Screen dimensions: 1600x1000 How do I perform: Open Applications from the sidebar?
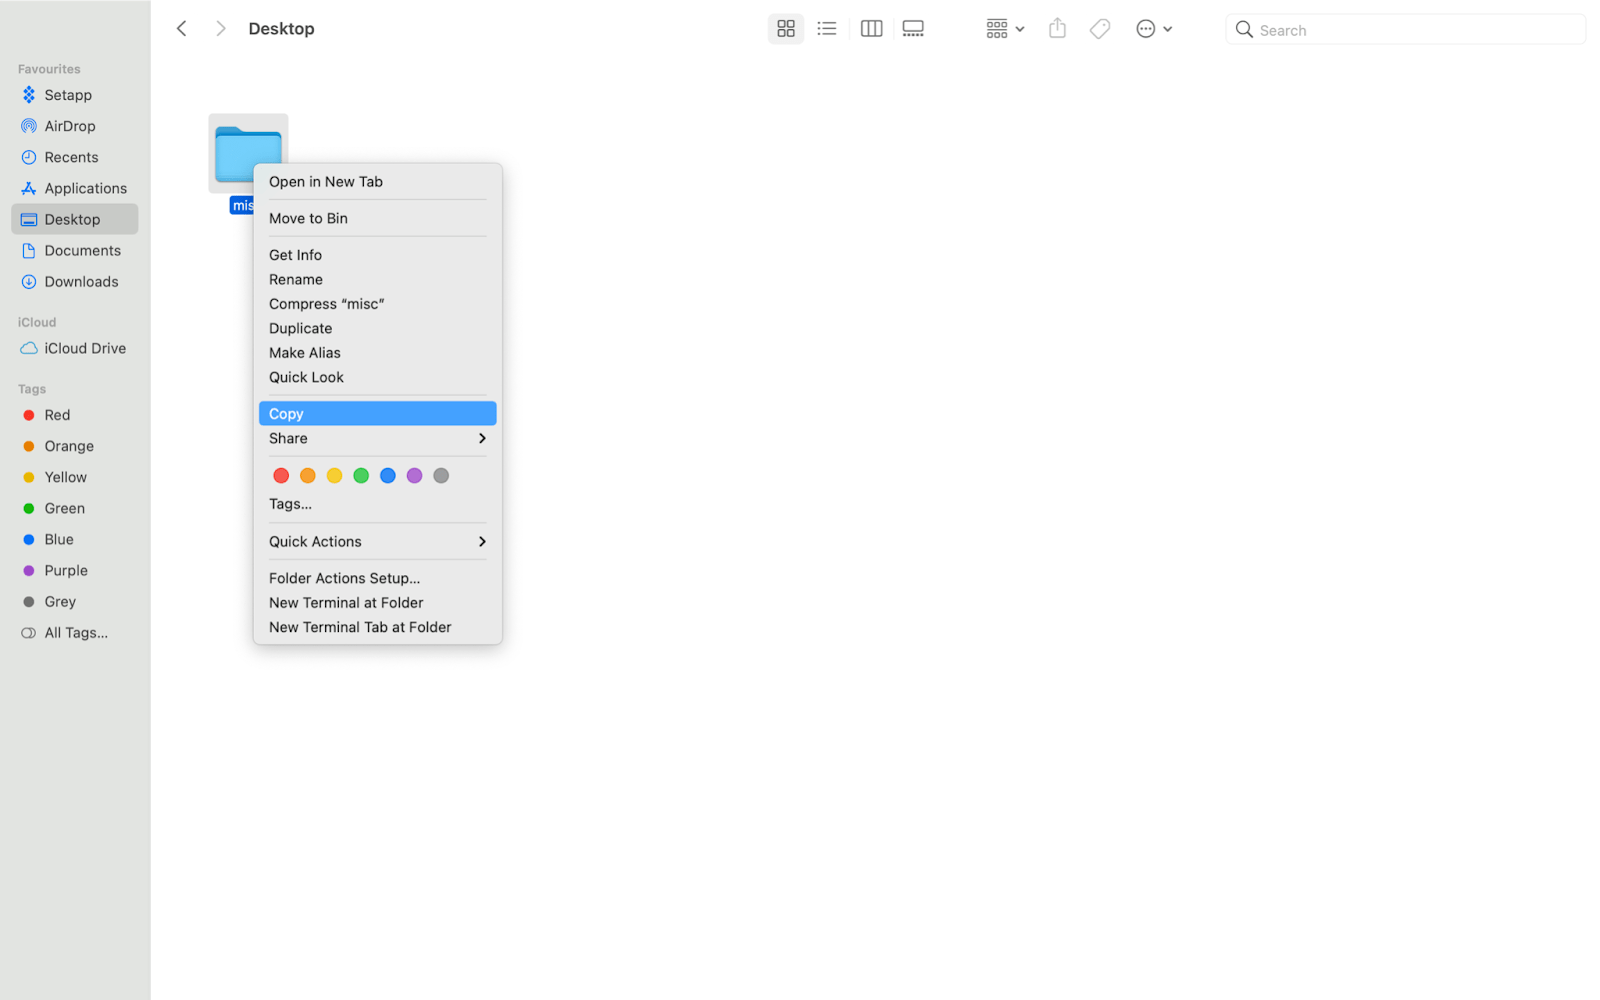point(85,187)
